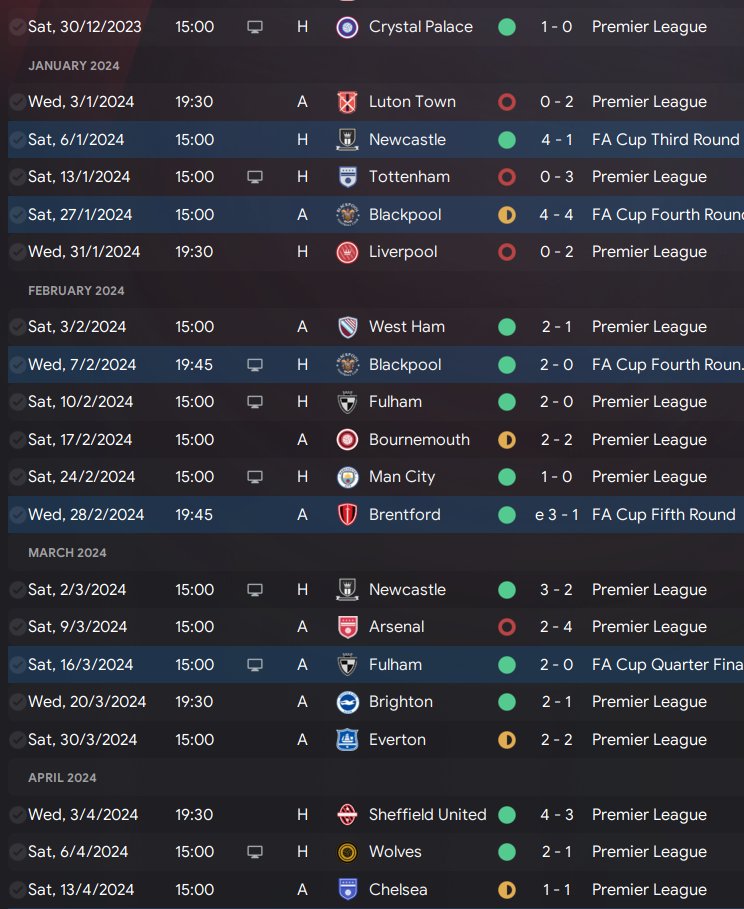Open FA Cup Fifth Round competition link
This screenshot has width=744, height=909.
tap(663, 515)
